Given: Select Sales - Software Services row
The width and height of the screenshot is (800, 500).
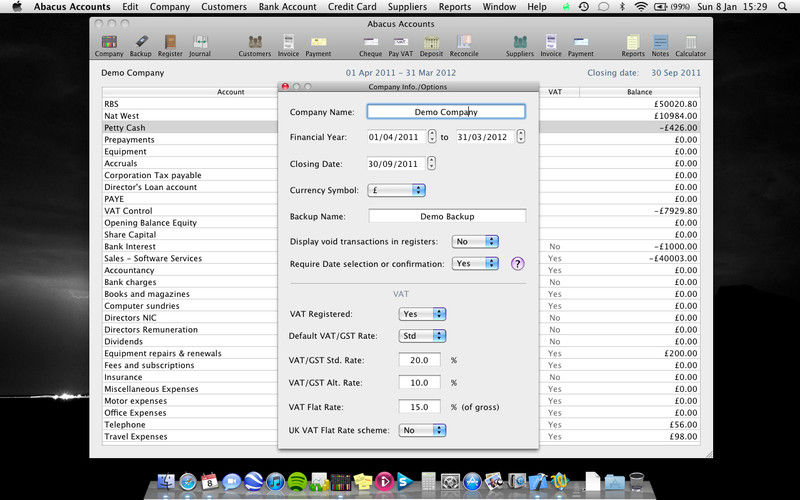Looking at the screenshot, I should [x=401, y=258].
